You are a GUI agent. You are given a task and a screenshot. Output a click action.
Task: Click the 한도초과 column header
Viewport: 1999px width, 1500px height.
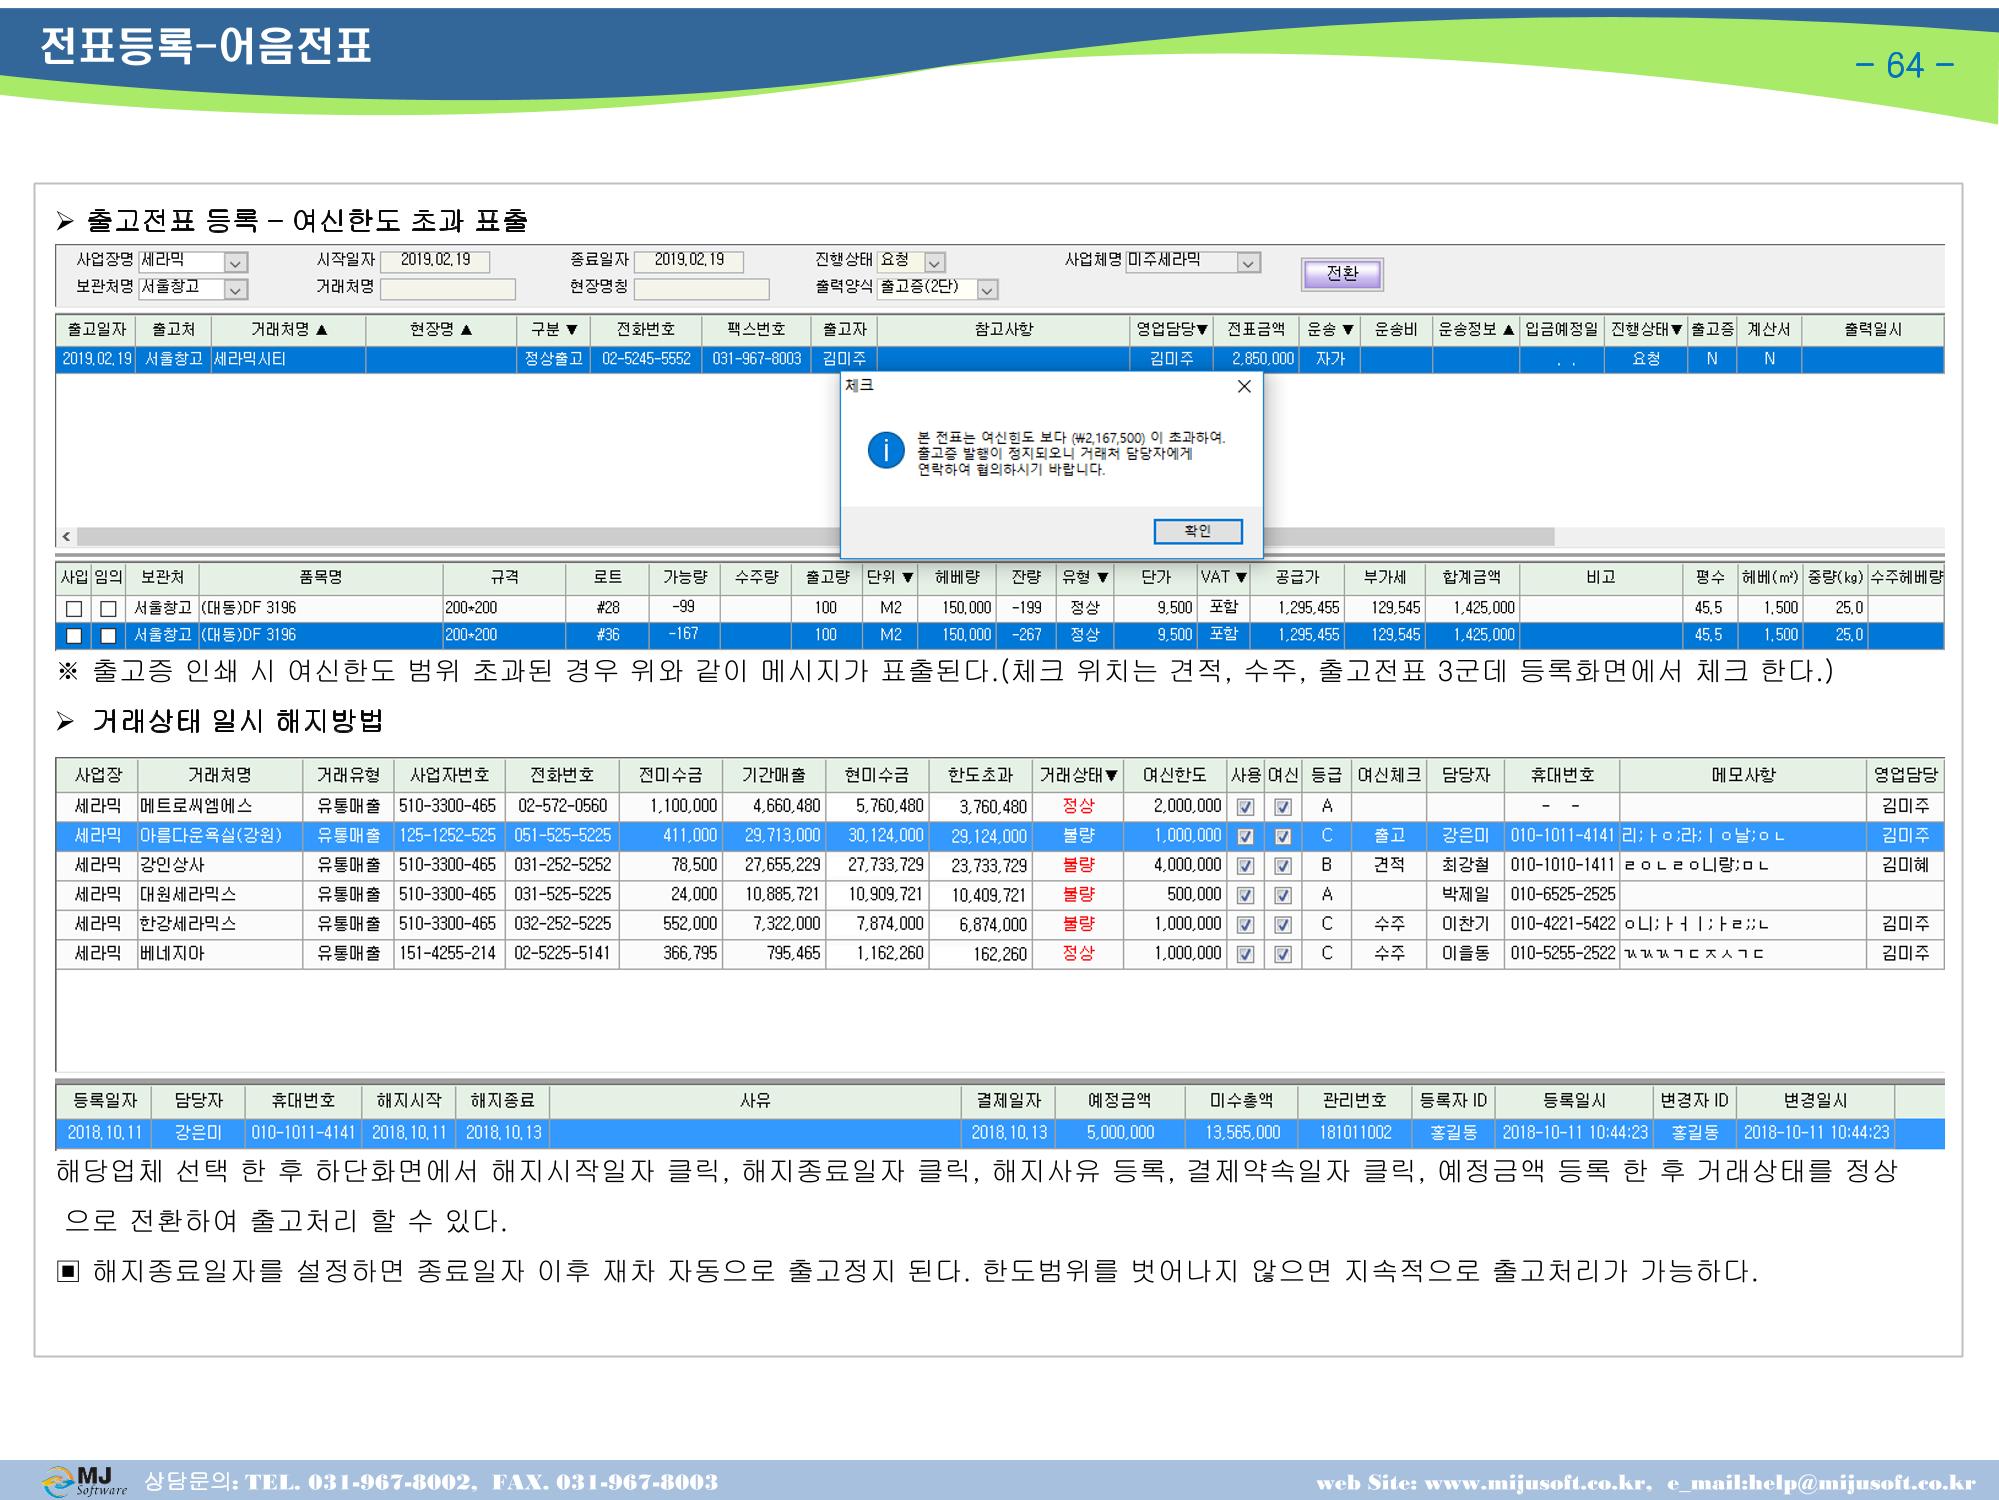pos(980,775)
